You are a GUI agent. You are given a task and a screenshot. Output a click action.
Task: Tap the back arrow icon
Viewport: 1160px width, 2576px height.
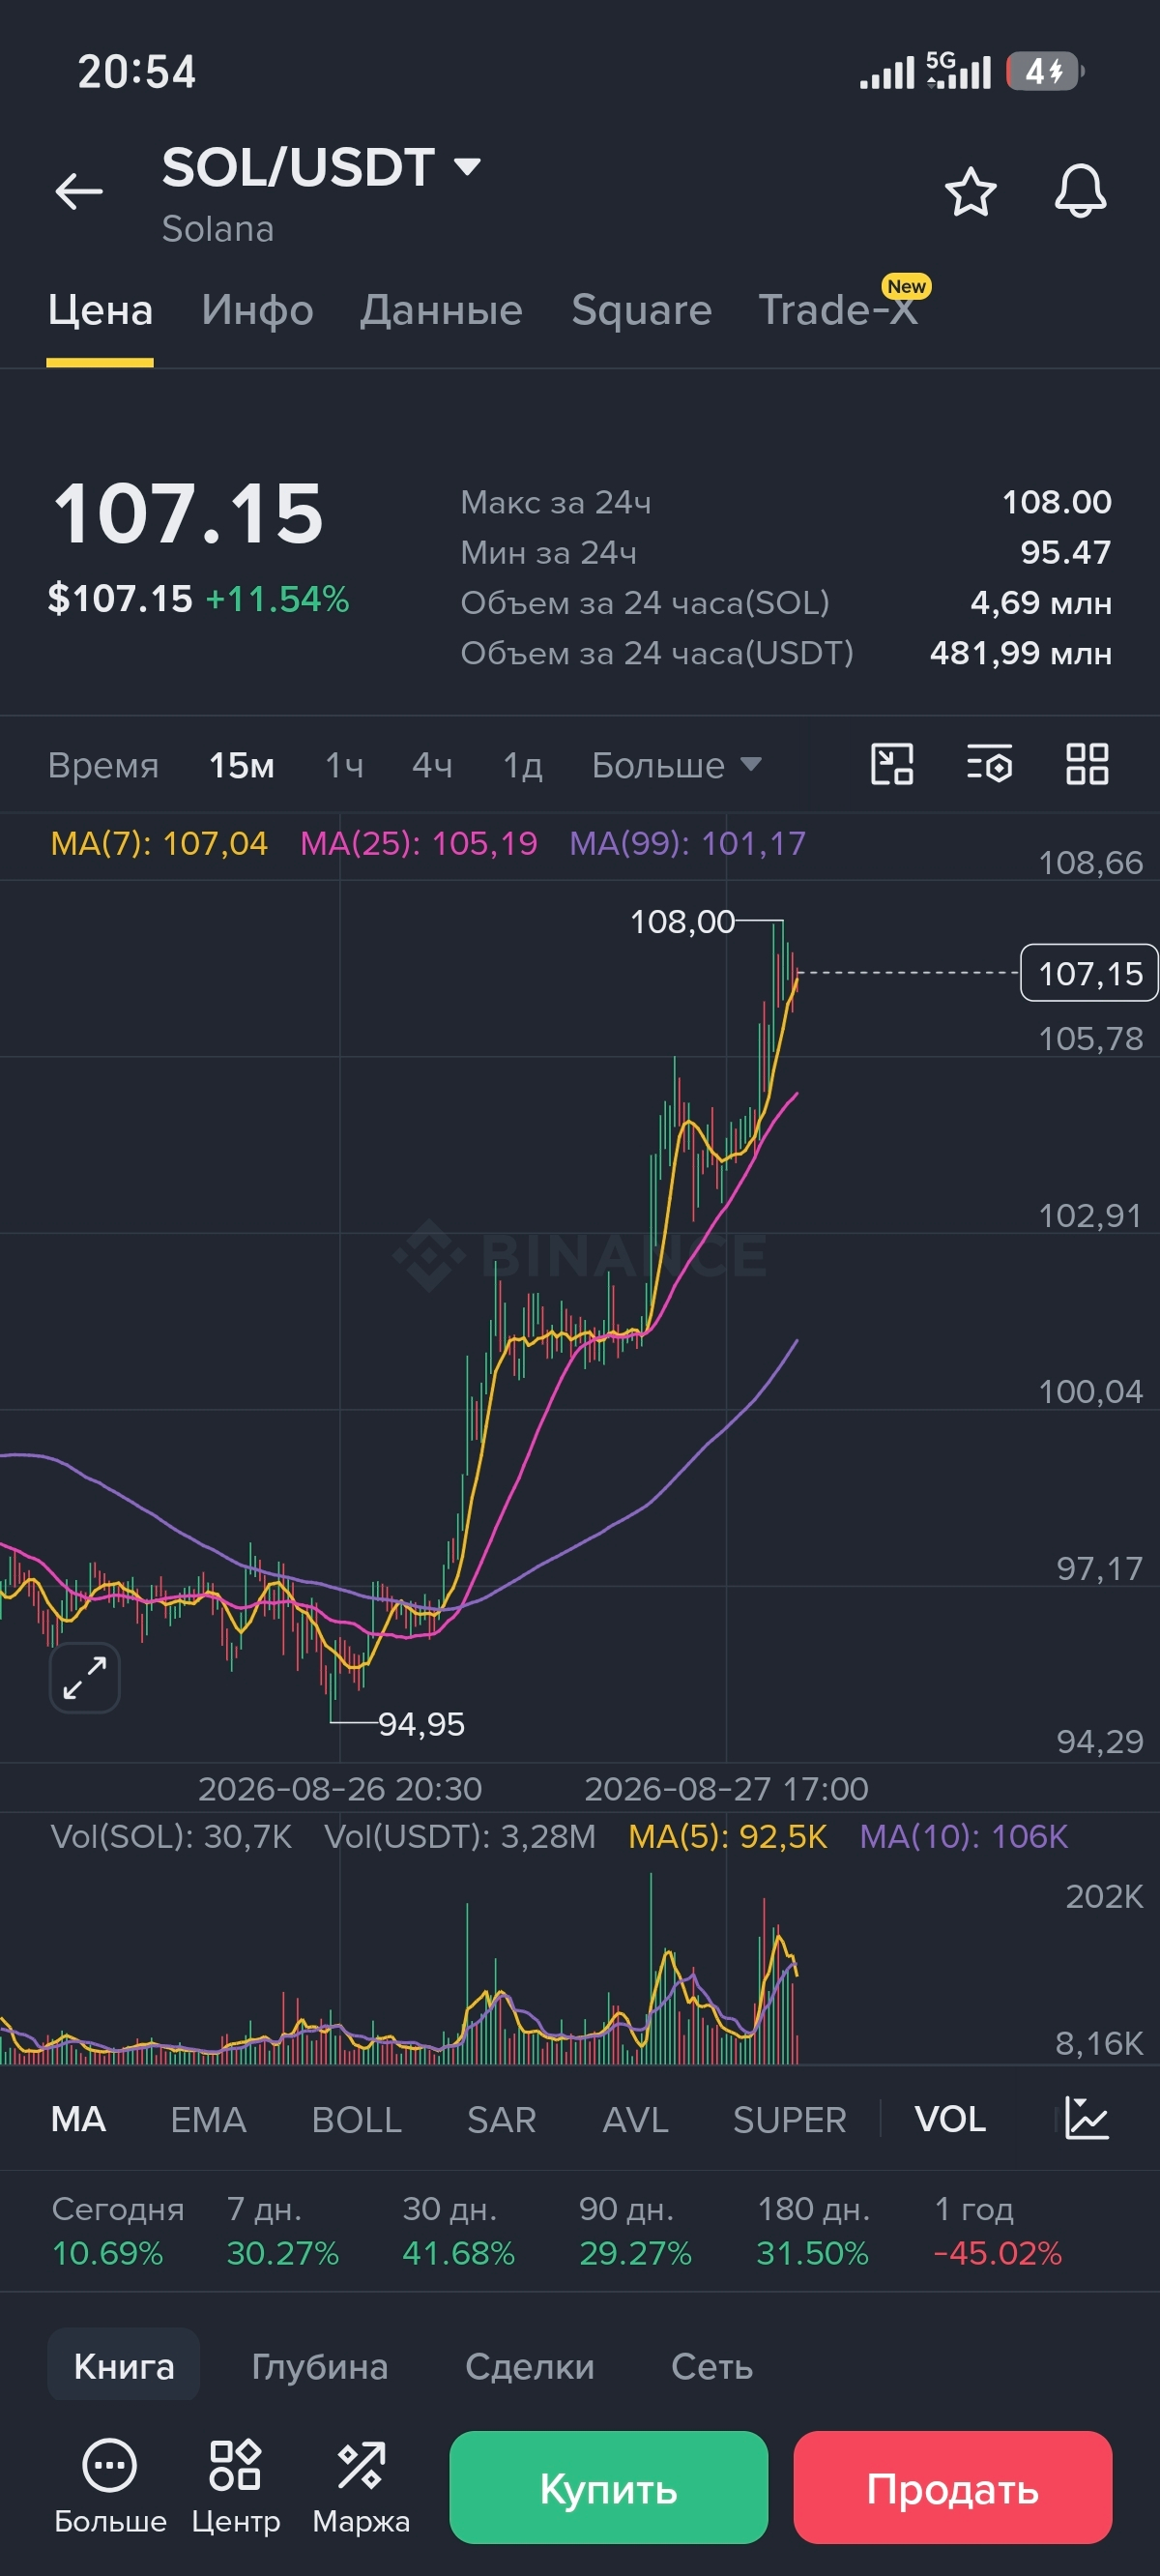click(x=79, y=191)
